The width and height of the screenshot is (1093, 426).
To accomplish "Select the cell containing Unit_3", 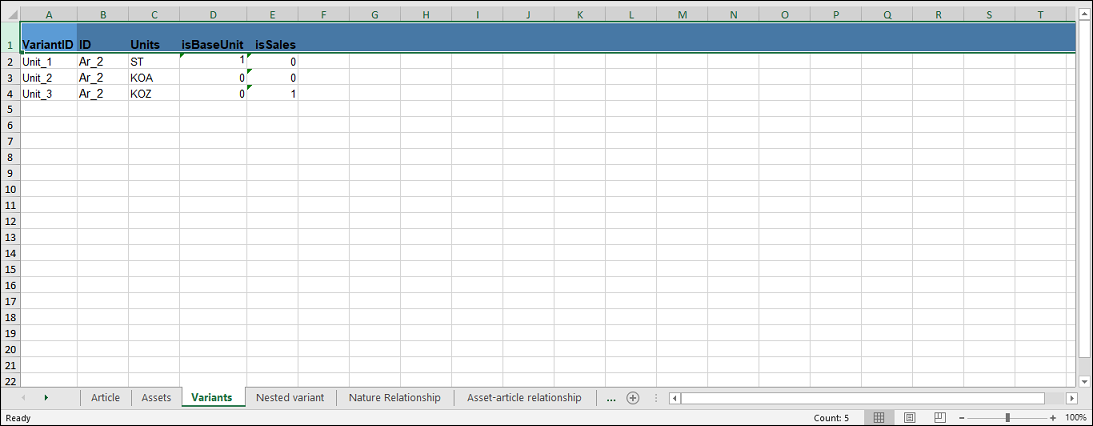I will tap(49, 93).
